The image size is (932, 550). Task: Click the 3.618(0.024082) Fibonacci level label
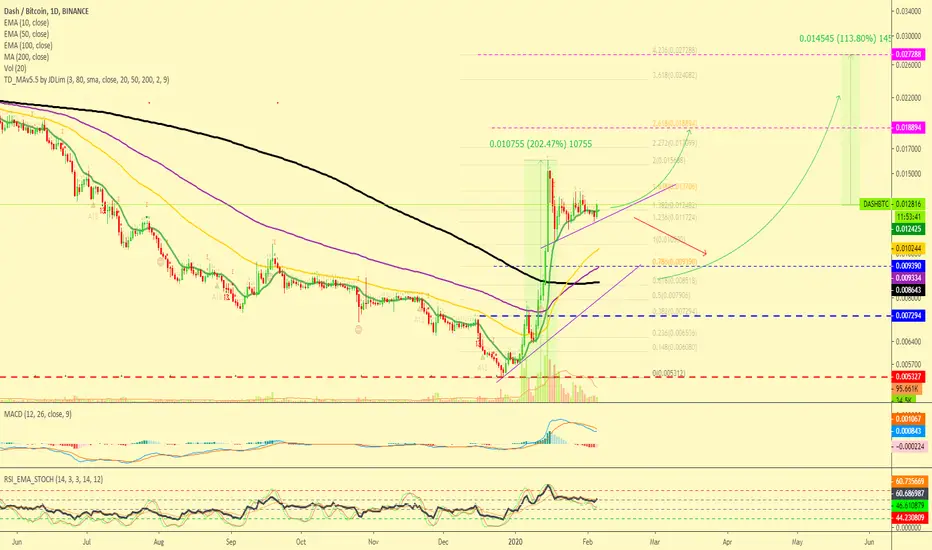pos(675,76)
